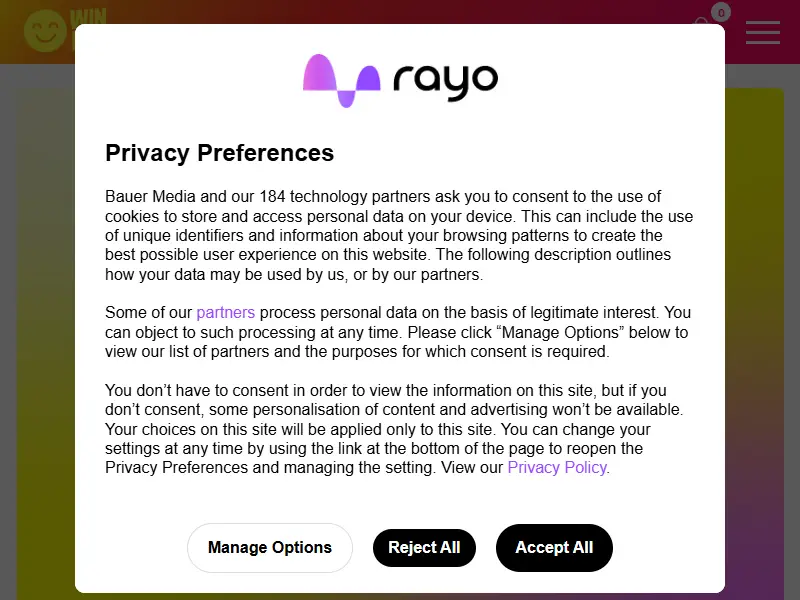Open the Manage Options settings

tap(270, 547)
